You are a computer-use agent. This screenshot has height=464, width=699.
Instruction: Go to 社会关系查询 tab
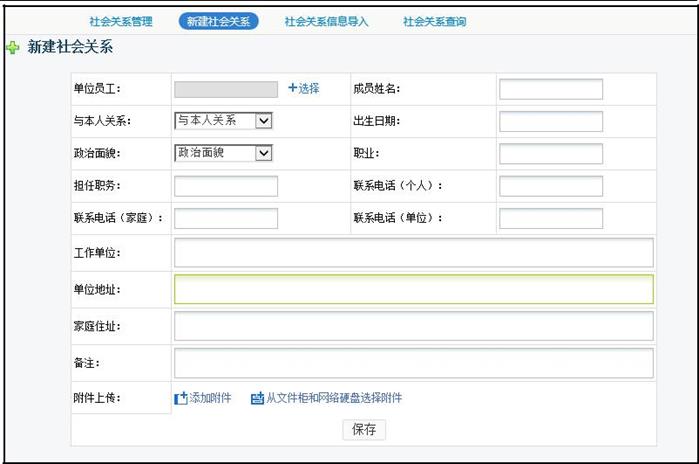click(435, 21)
